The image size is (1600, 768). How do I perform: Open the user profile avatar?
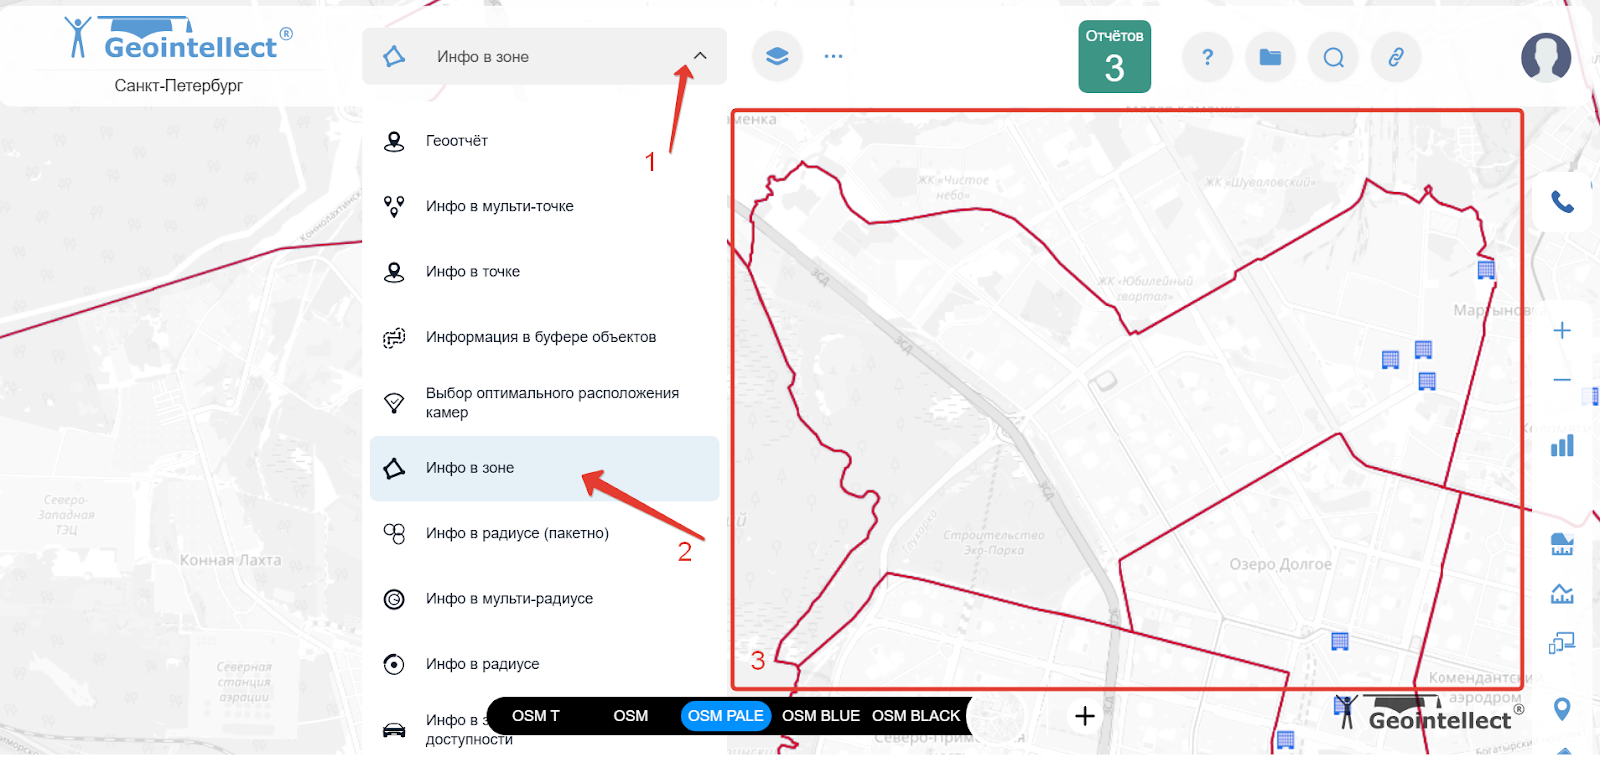click(x=1545, y=57)
